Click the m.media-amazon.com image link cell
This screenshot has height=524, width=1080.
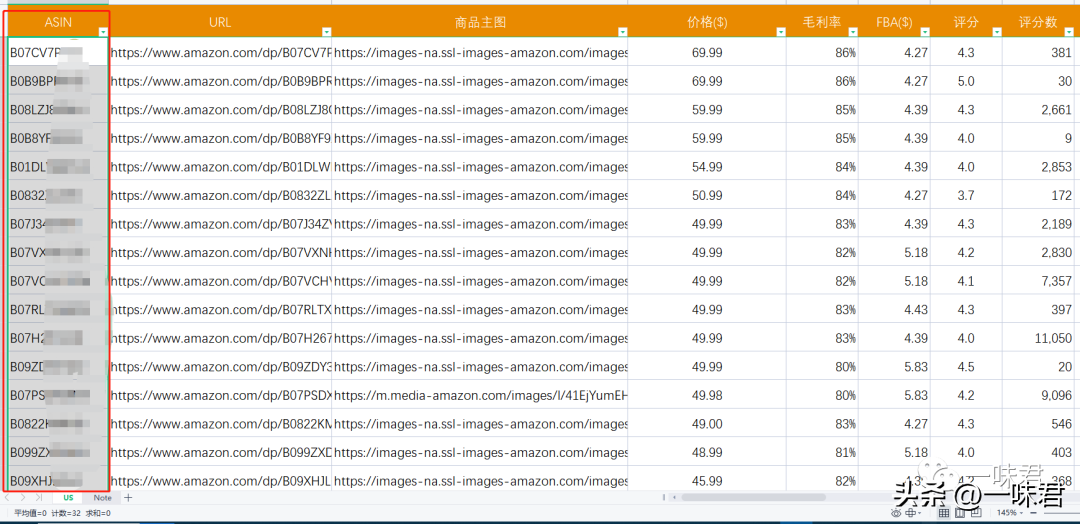point(480,395)
